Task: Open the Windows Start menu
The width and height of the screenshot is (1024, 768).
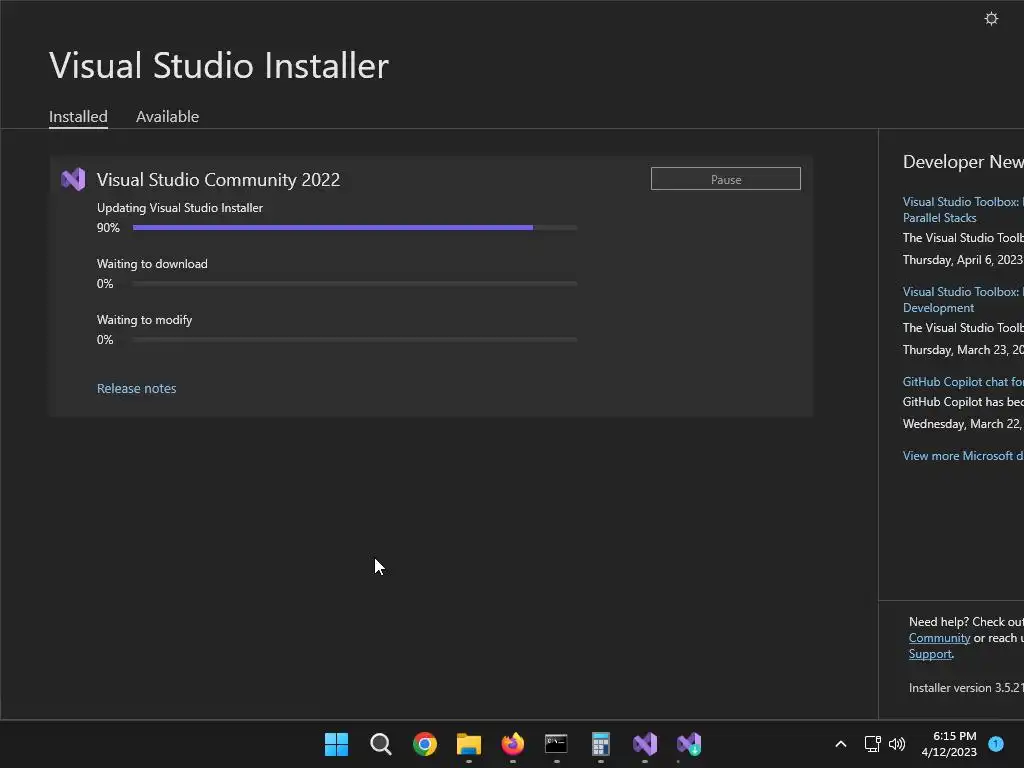Action: coord(336,744)
